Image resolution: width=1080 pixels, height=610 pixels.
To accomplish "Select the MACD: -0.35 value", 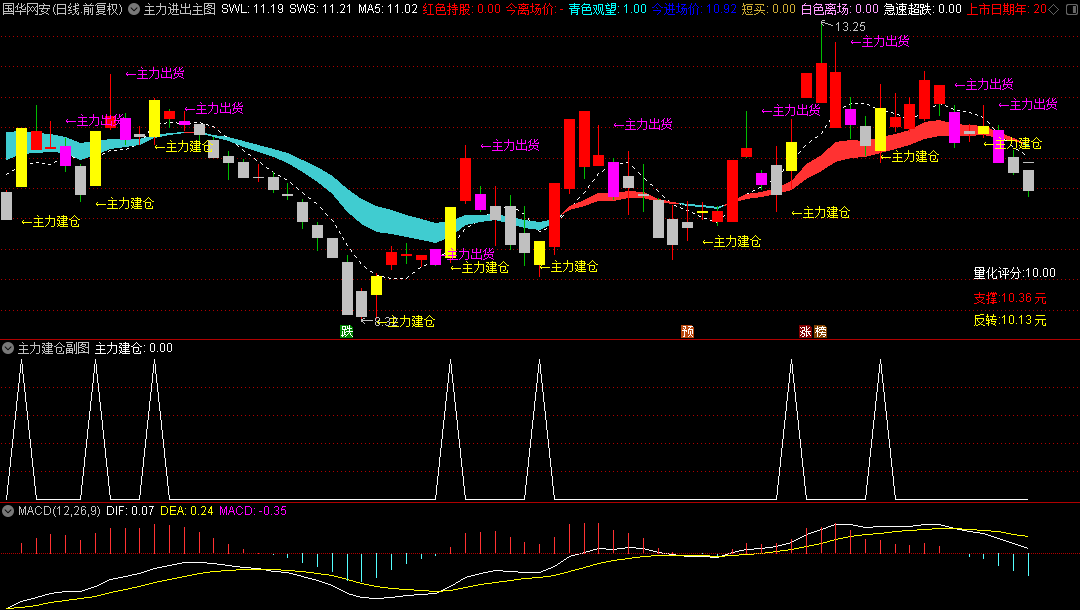I will (253, 511).
